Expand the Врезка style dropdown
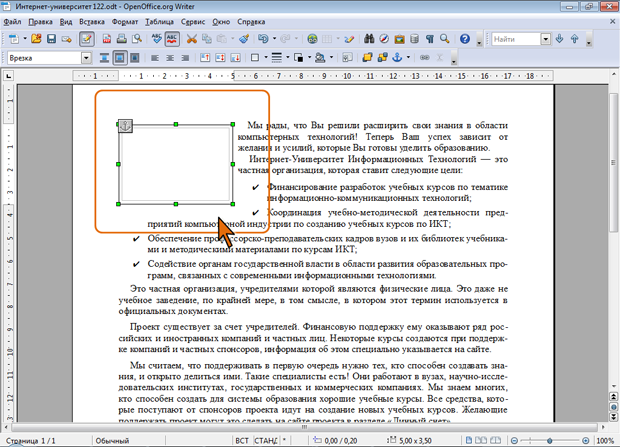 pyautogui.click(x=86, y=58)
